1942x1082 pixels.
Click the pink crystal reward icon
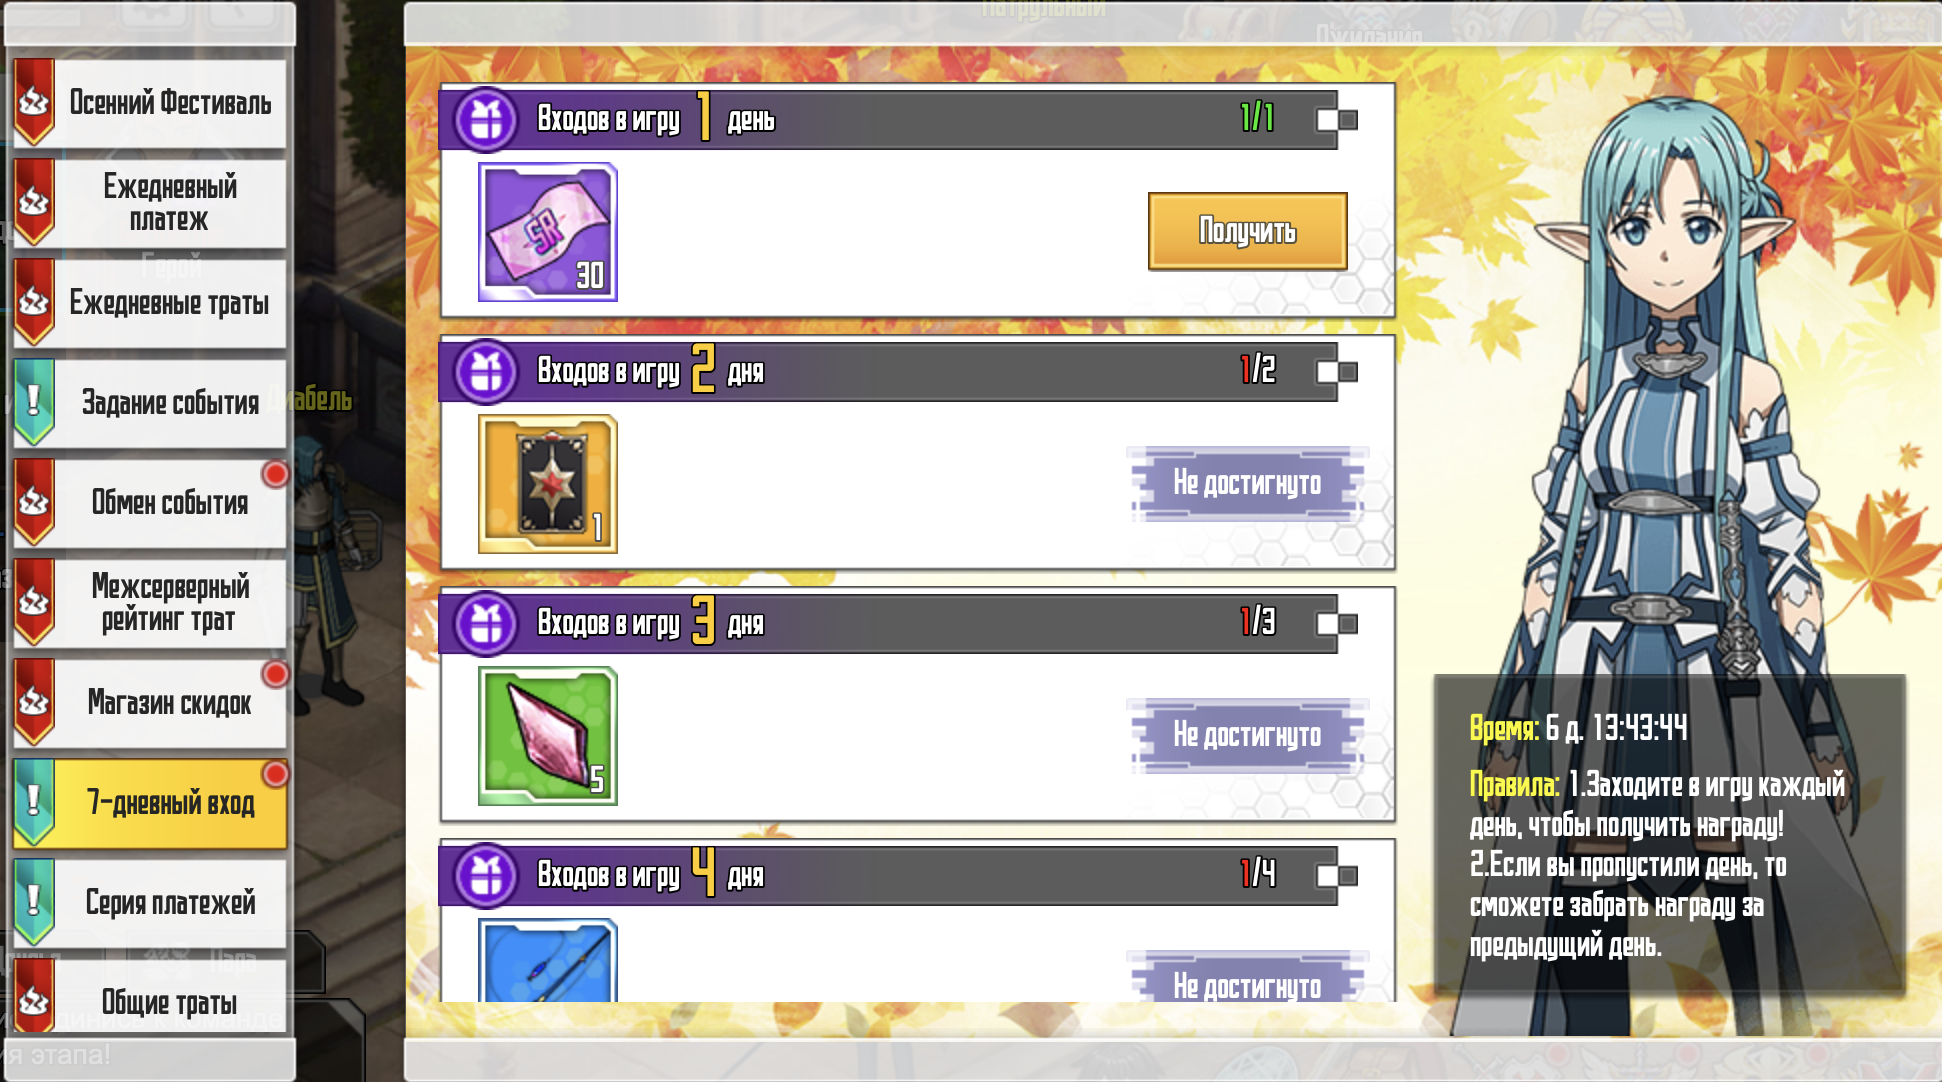tap(548, 736)
